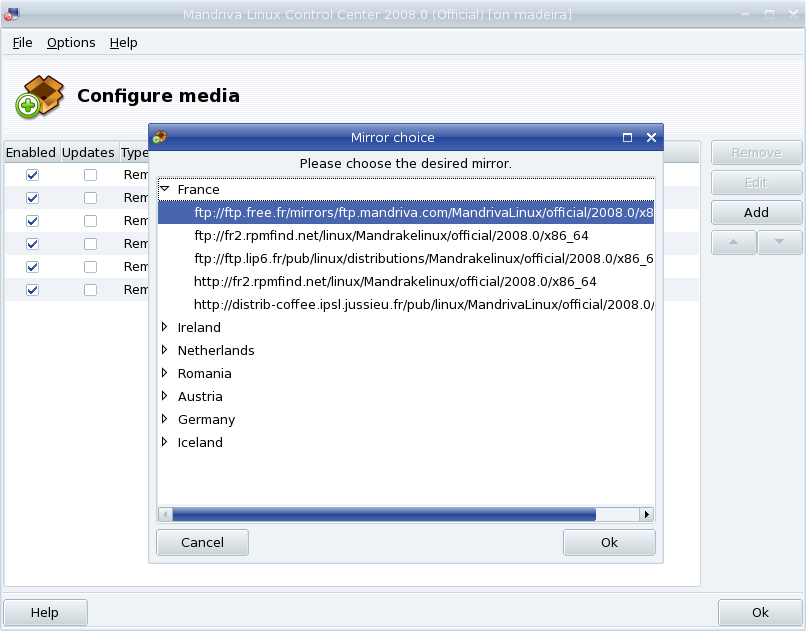
Task: Check Updates checkbox in third media row
Action: coord(90,221)
